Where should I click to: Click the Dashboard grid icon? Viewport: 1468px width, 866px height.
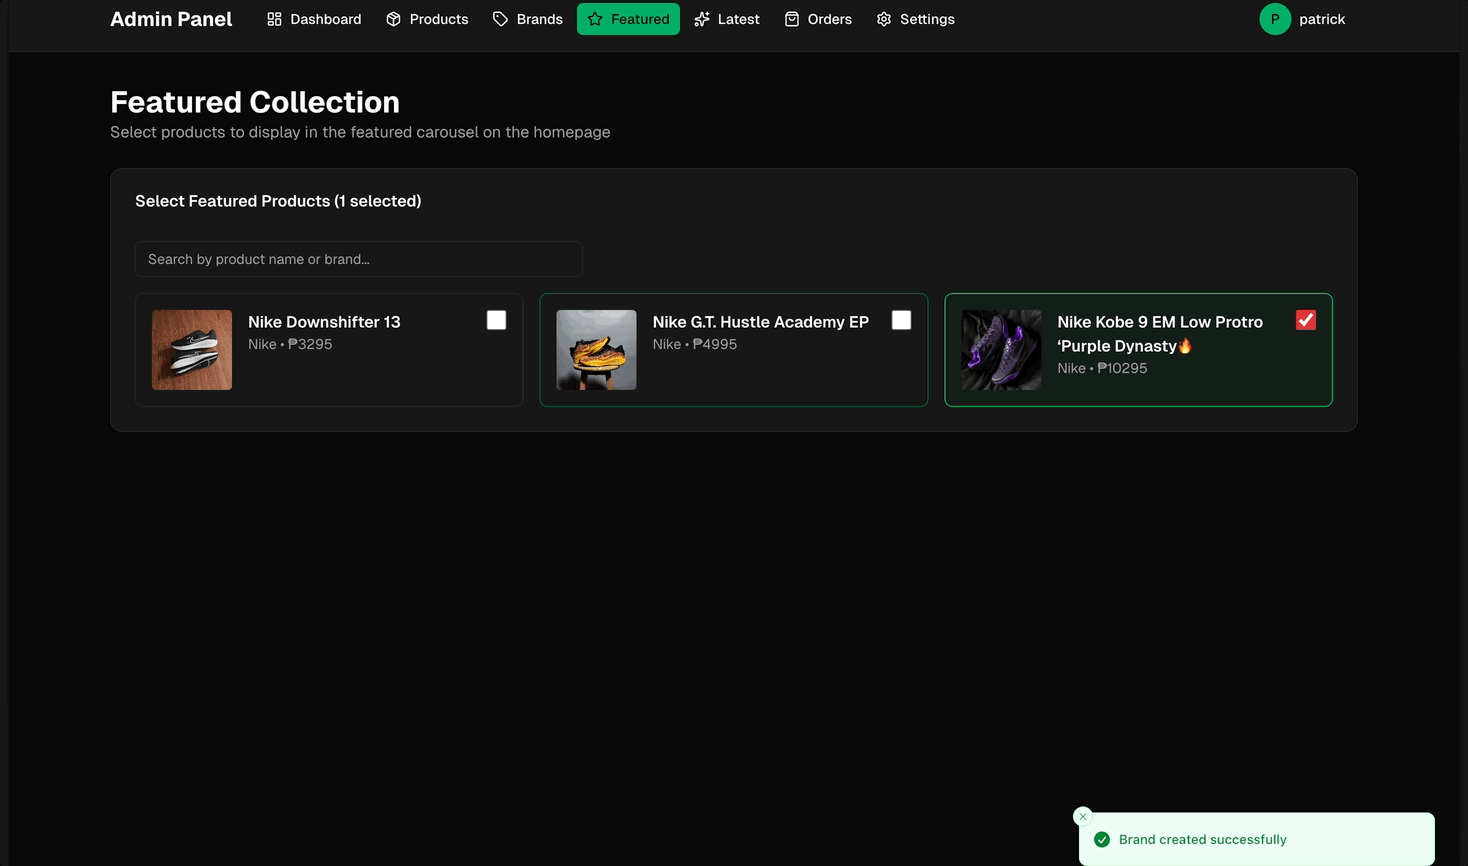point(274,19)
